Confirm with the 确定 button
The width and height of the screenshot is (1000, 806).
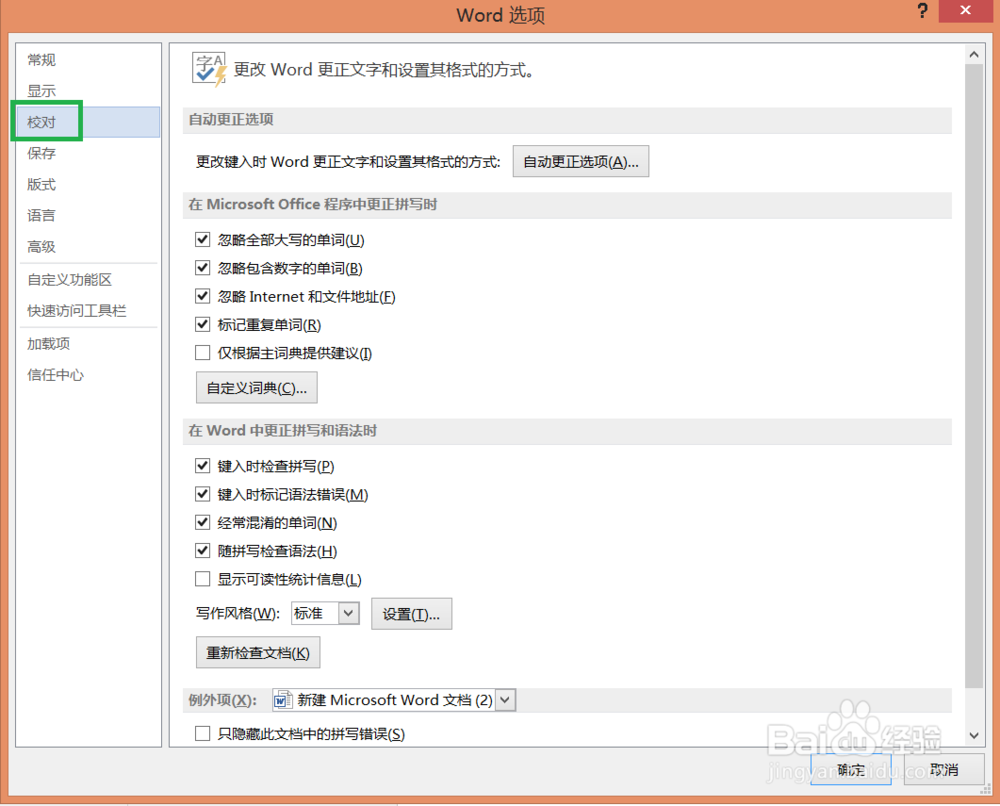[851, 770]
